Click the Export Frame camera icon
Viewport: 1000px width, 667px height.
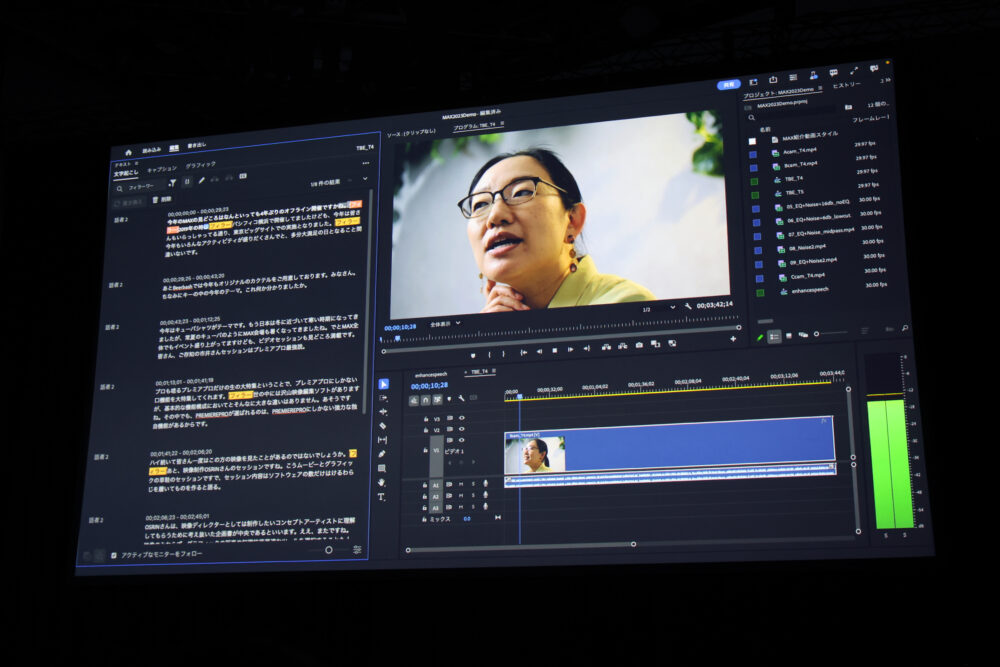point(639,346)
